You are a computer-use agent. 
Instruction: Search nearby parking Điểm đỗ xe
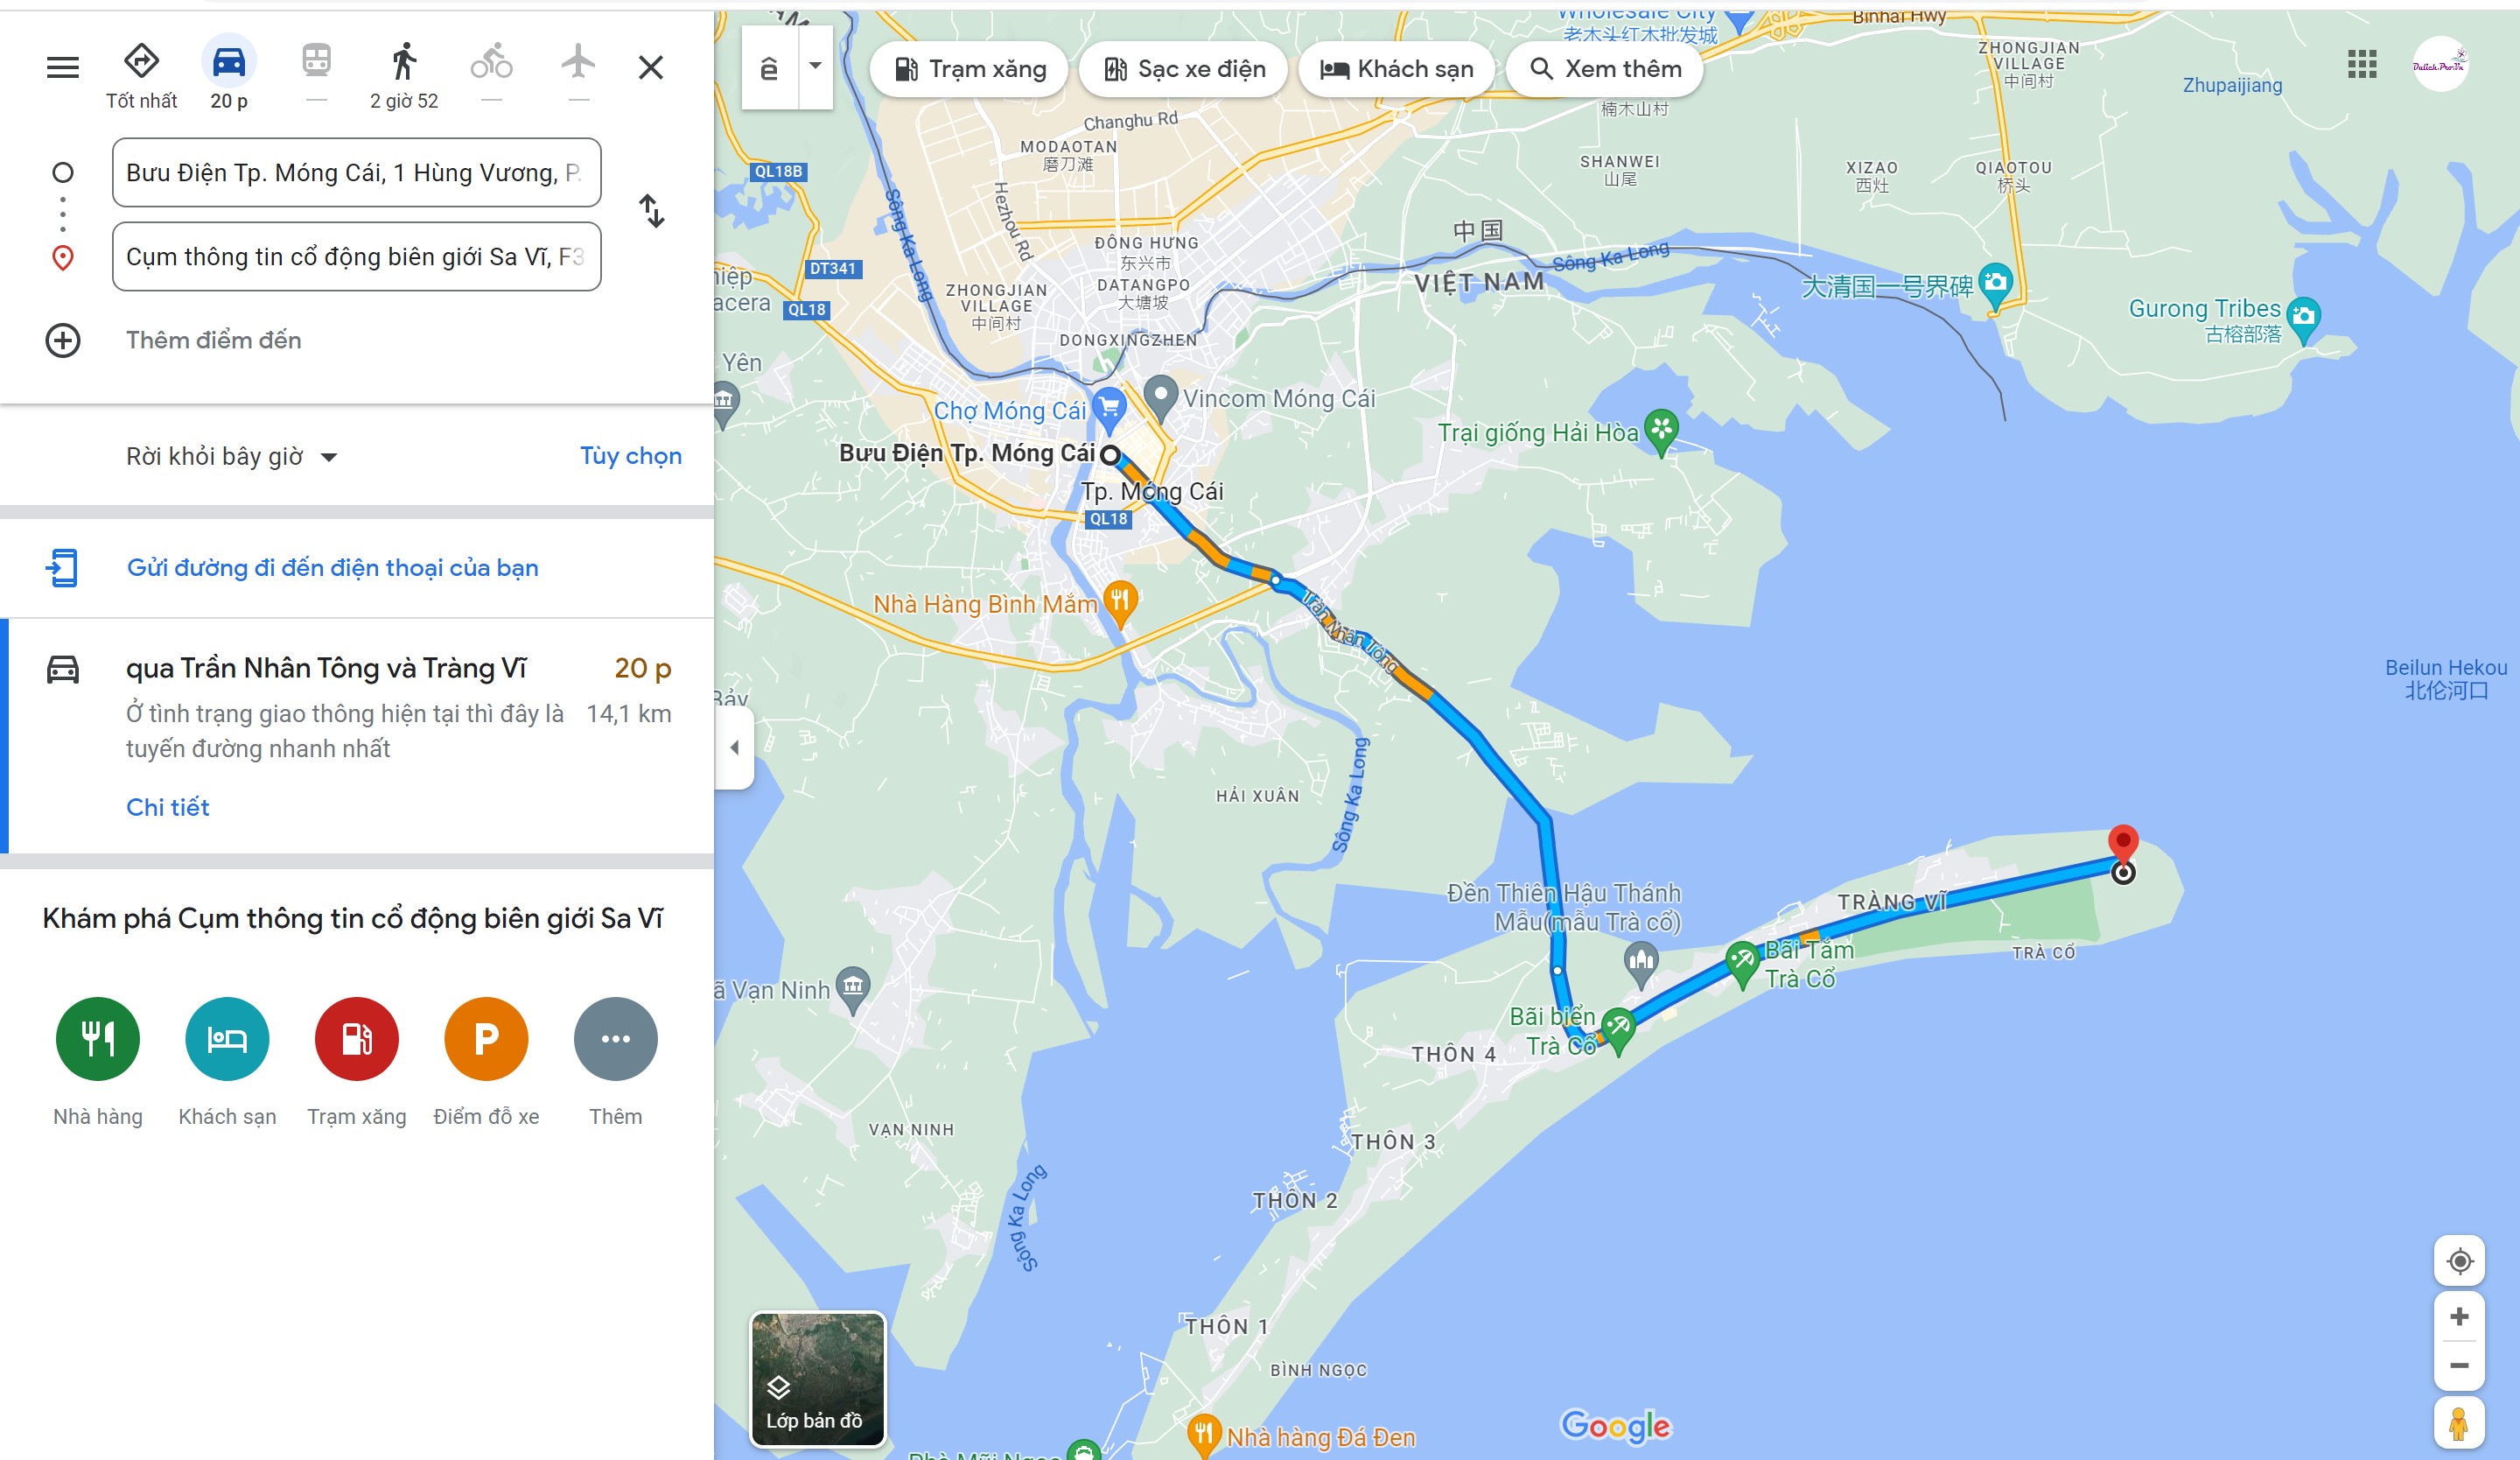pos(486,1061)
